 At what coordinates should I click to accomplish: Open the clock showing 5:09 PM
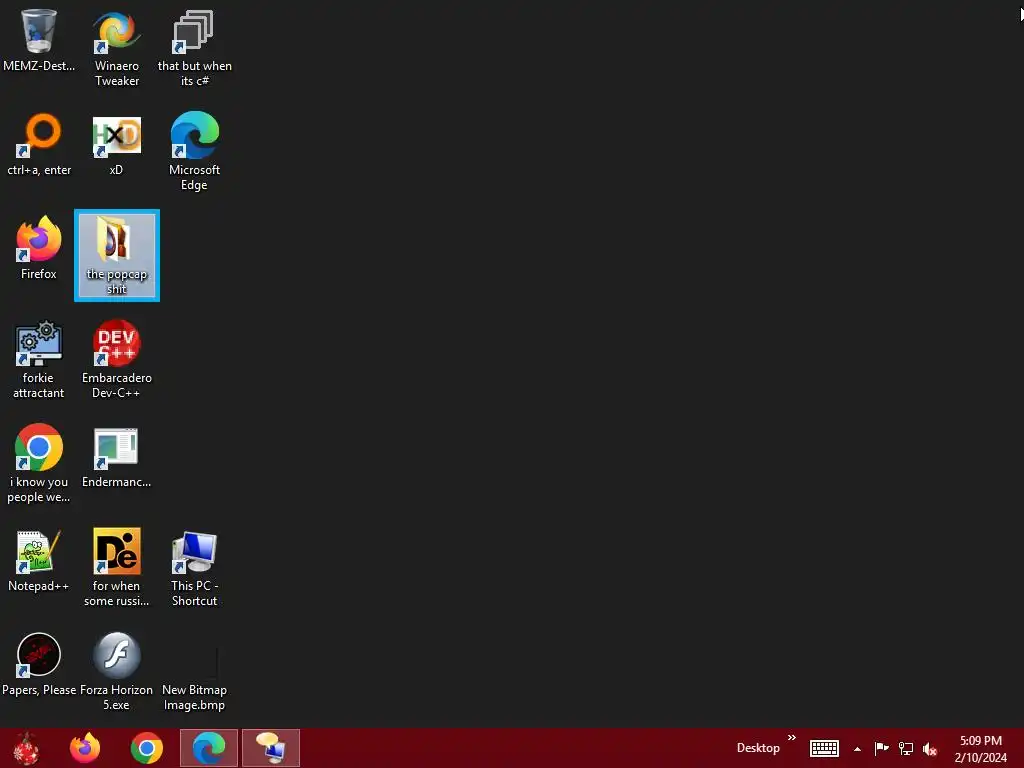coord(980,749)
